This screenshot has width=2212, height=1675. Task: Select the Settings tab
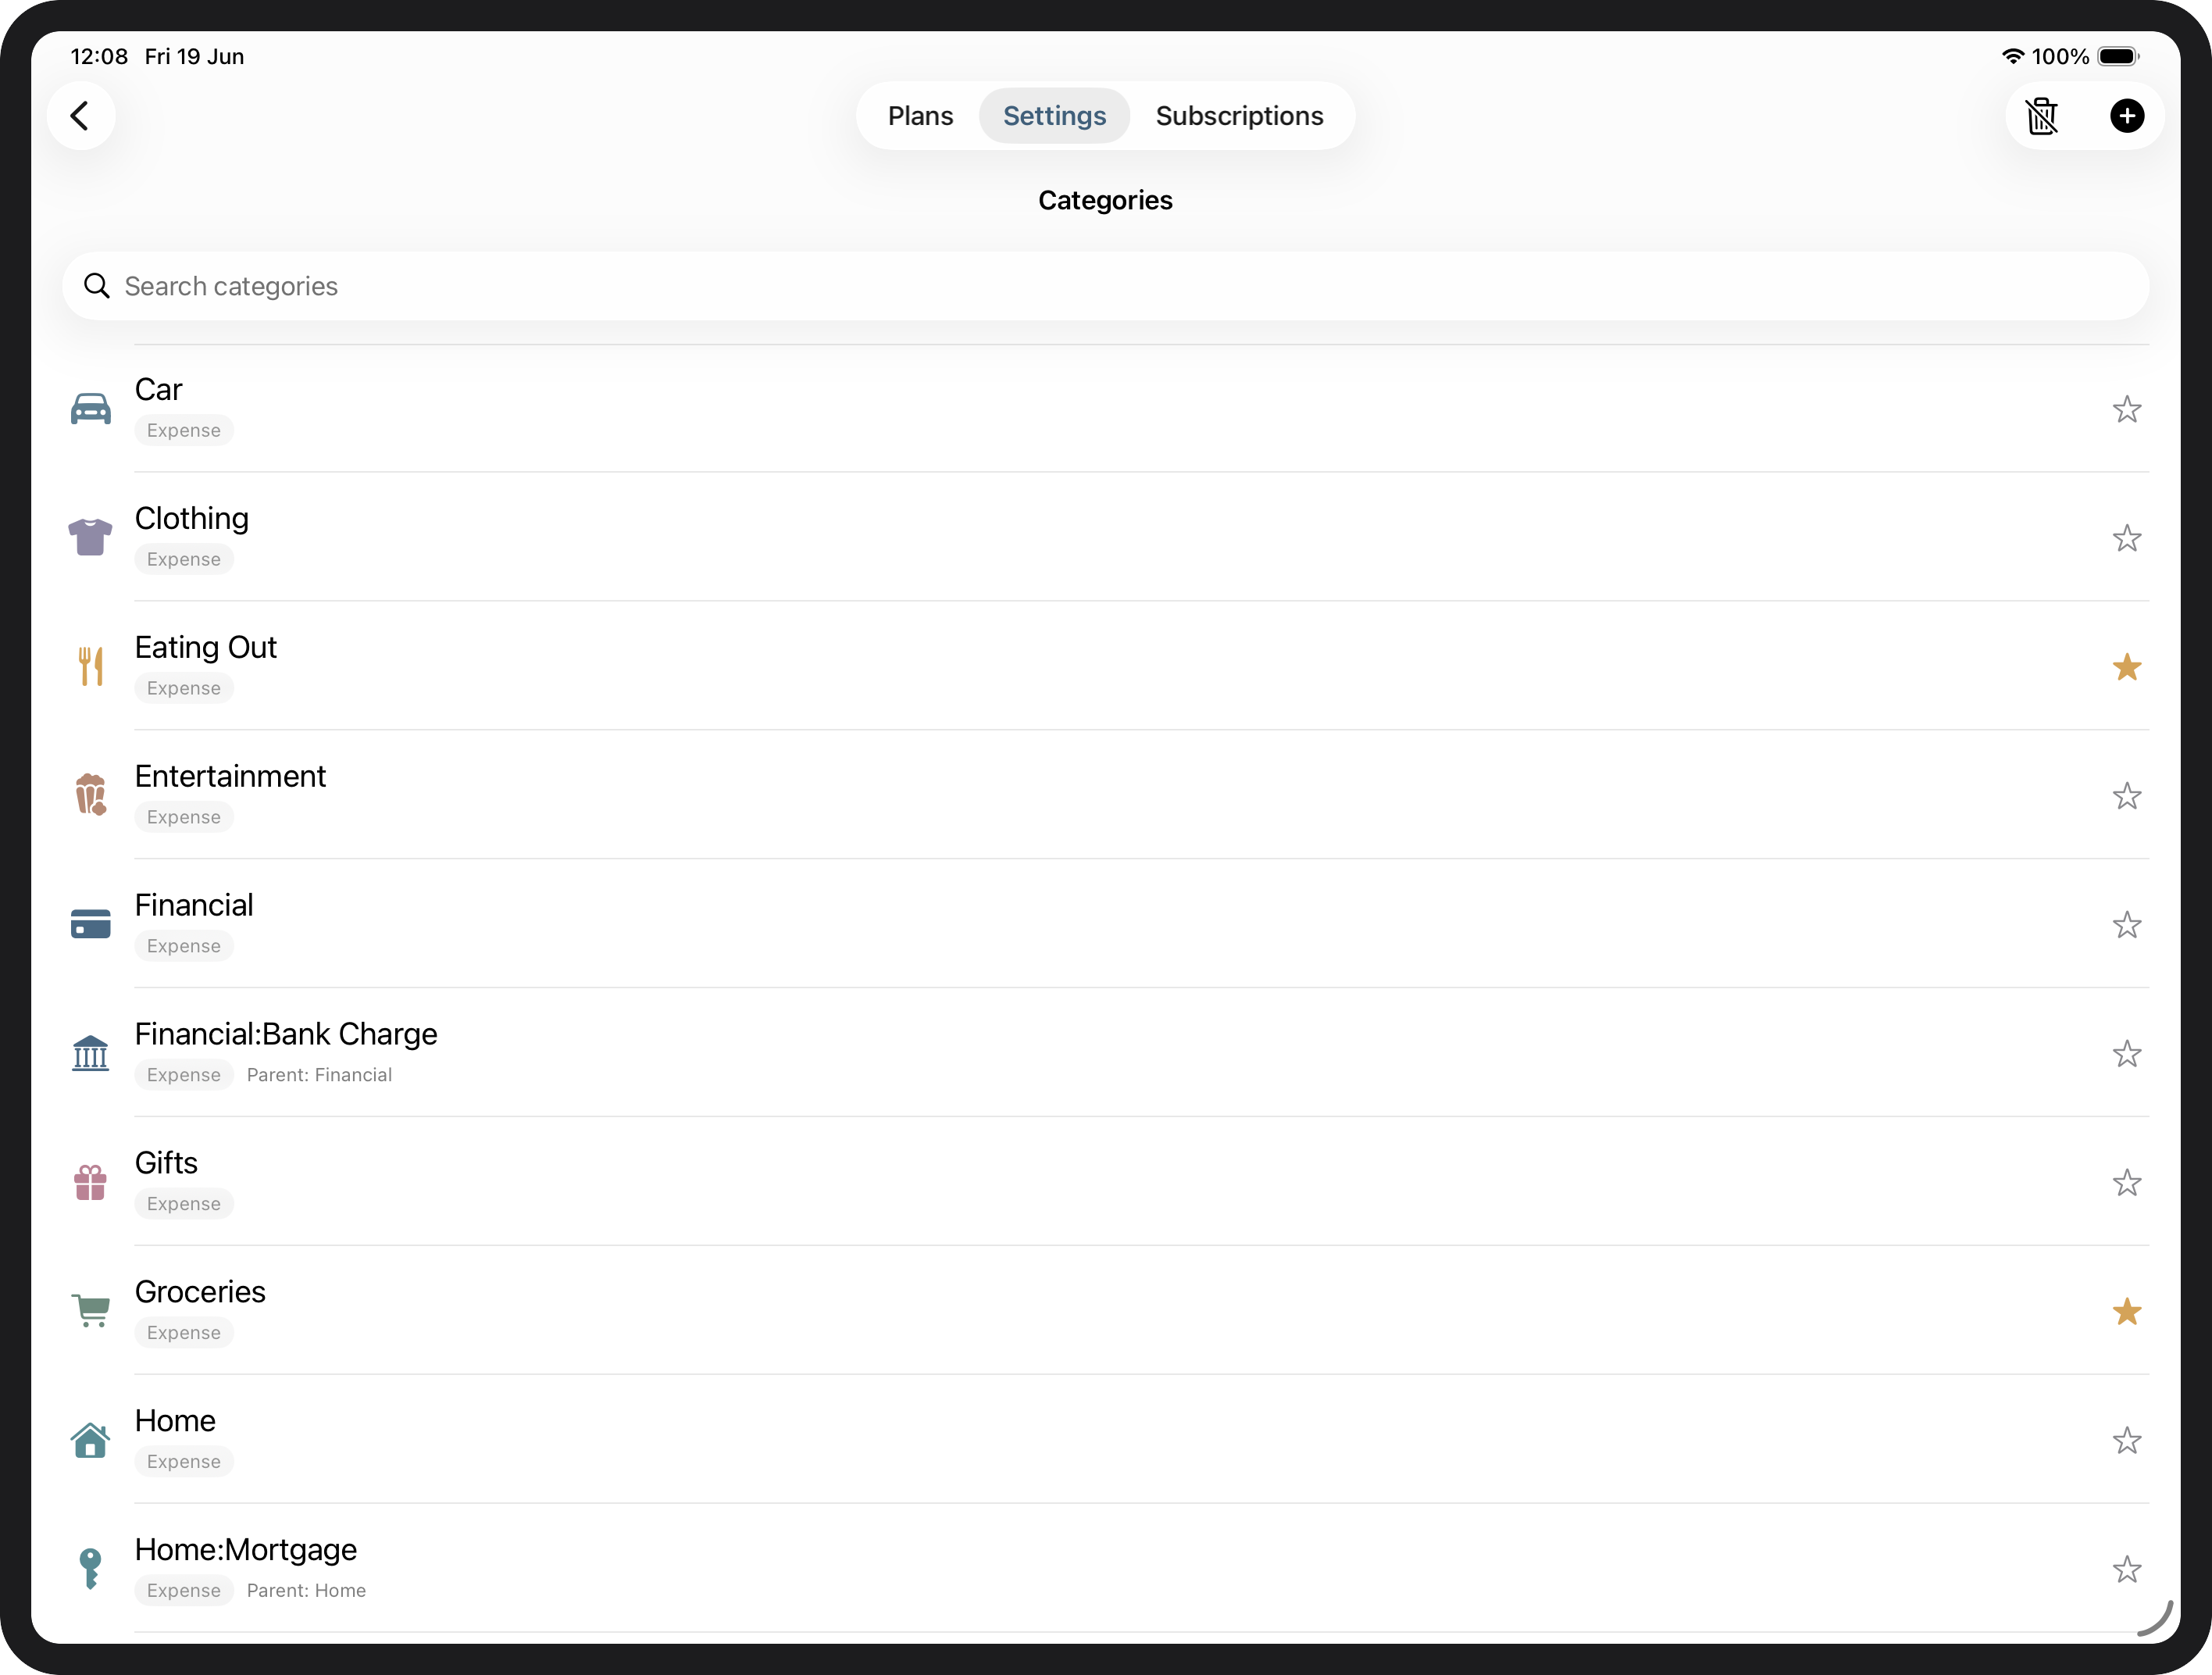[x=1054, y=116]
